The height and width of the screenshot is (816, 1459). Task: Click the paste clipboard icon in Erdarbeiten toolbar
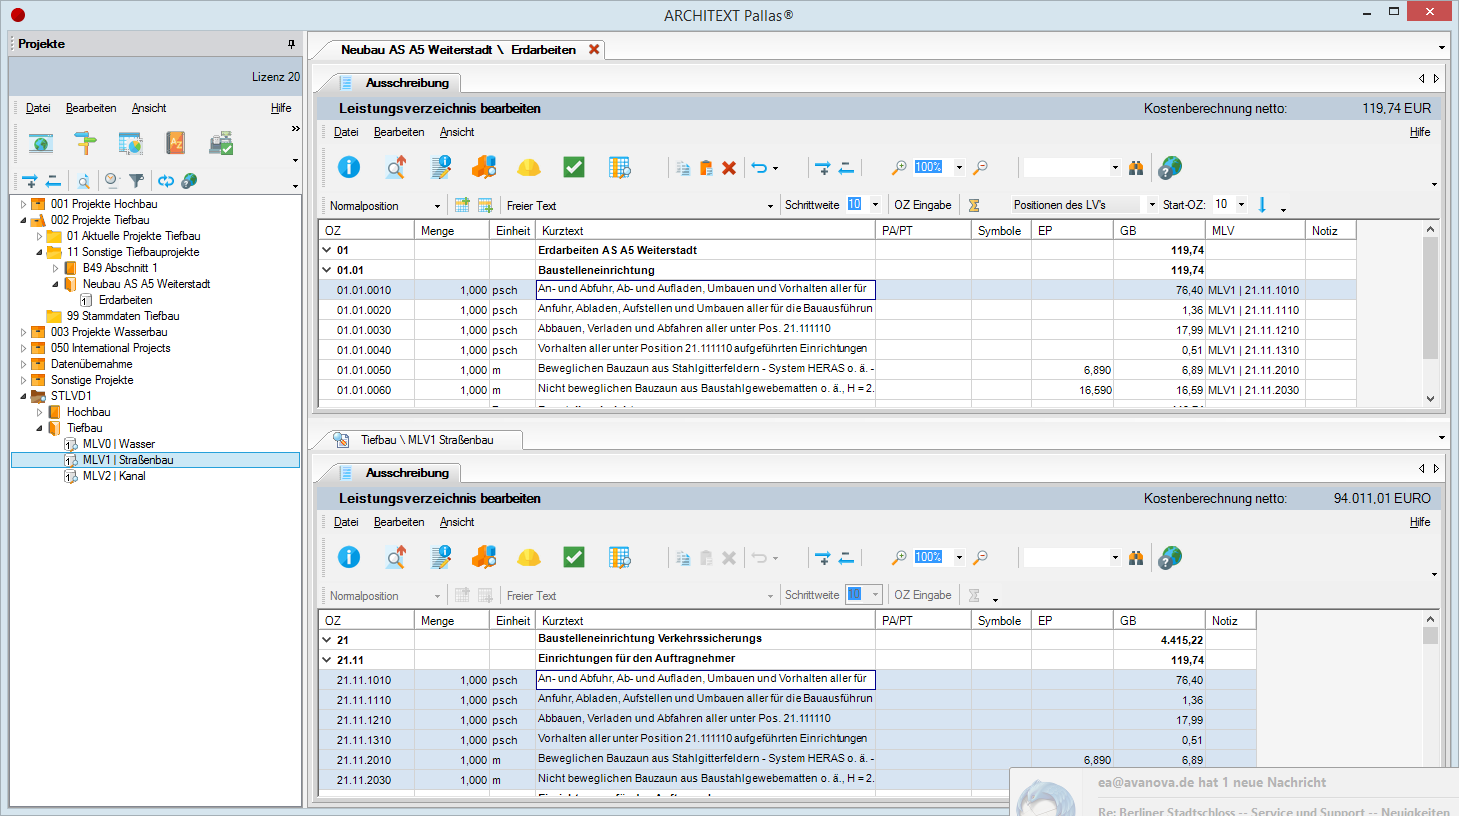(x=706, y=168)
